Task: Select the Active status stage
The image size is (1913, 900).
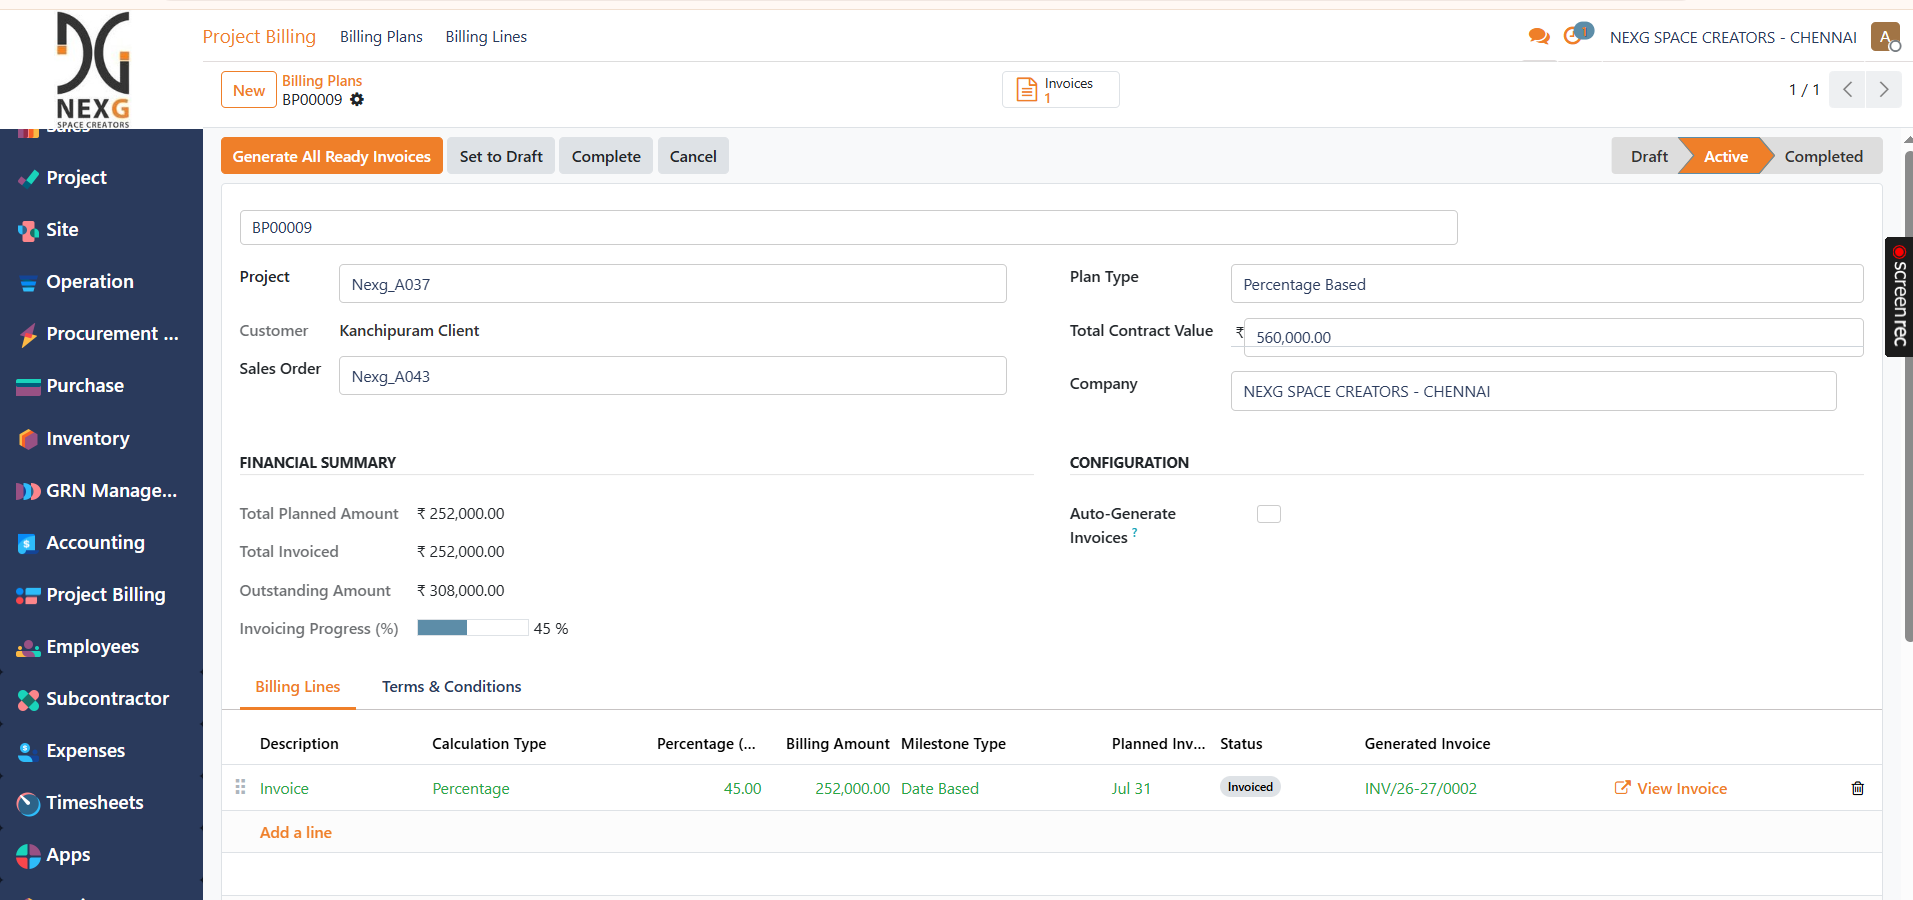Action: tap(1725, 156)
